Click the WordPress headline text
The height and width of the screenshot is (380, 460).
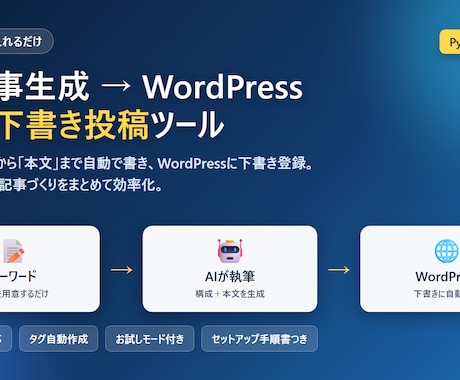click(223, 87)
